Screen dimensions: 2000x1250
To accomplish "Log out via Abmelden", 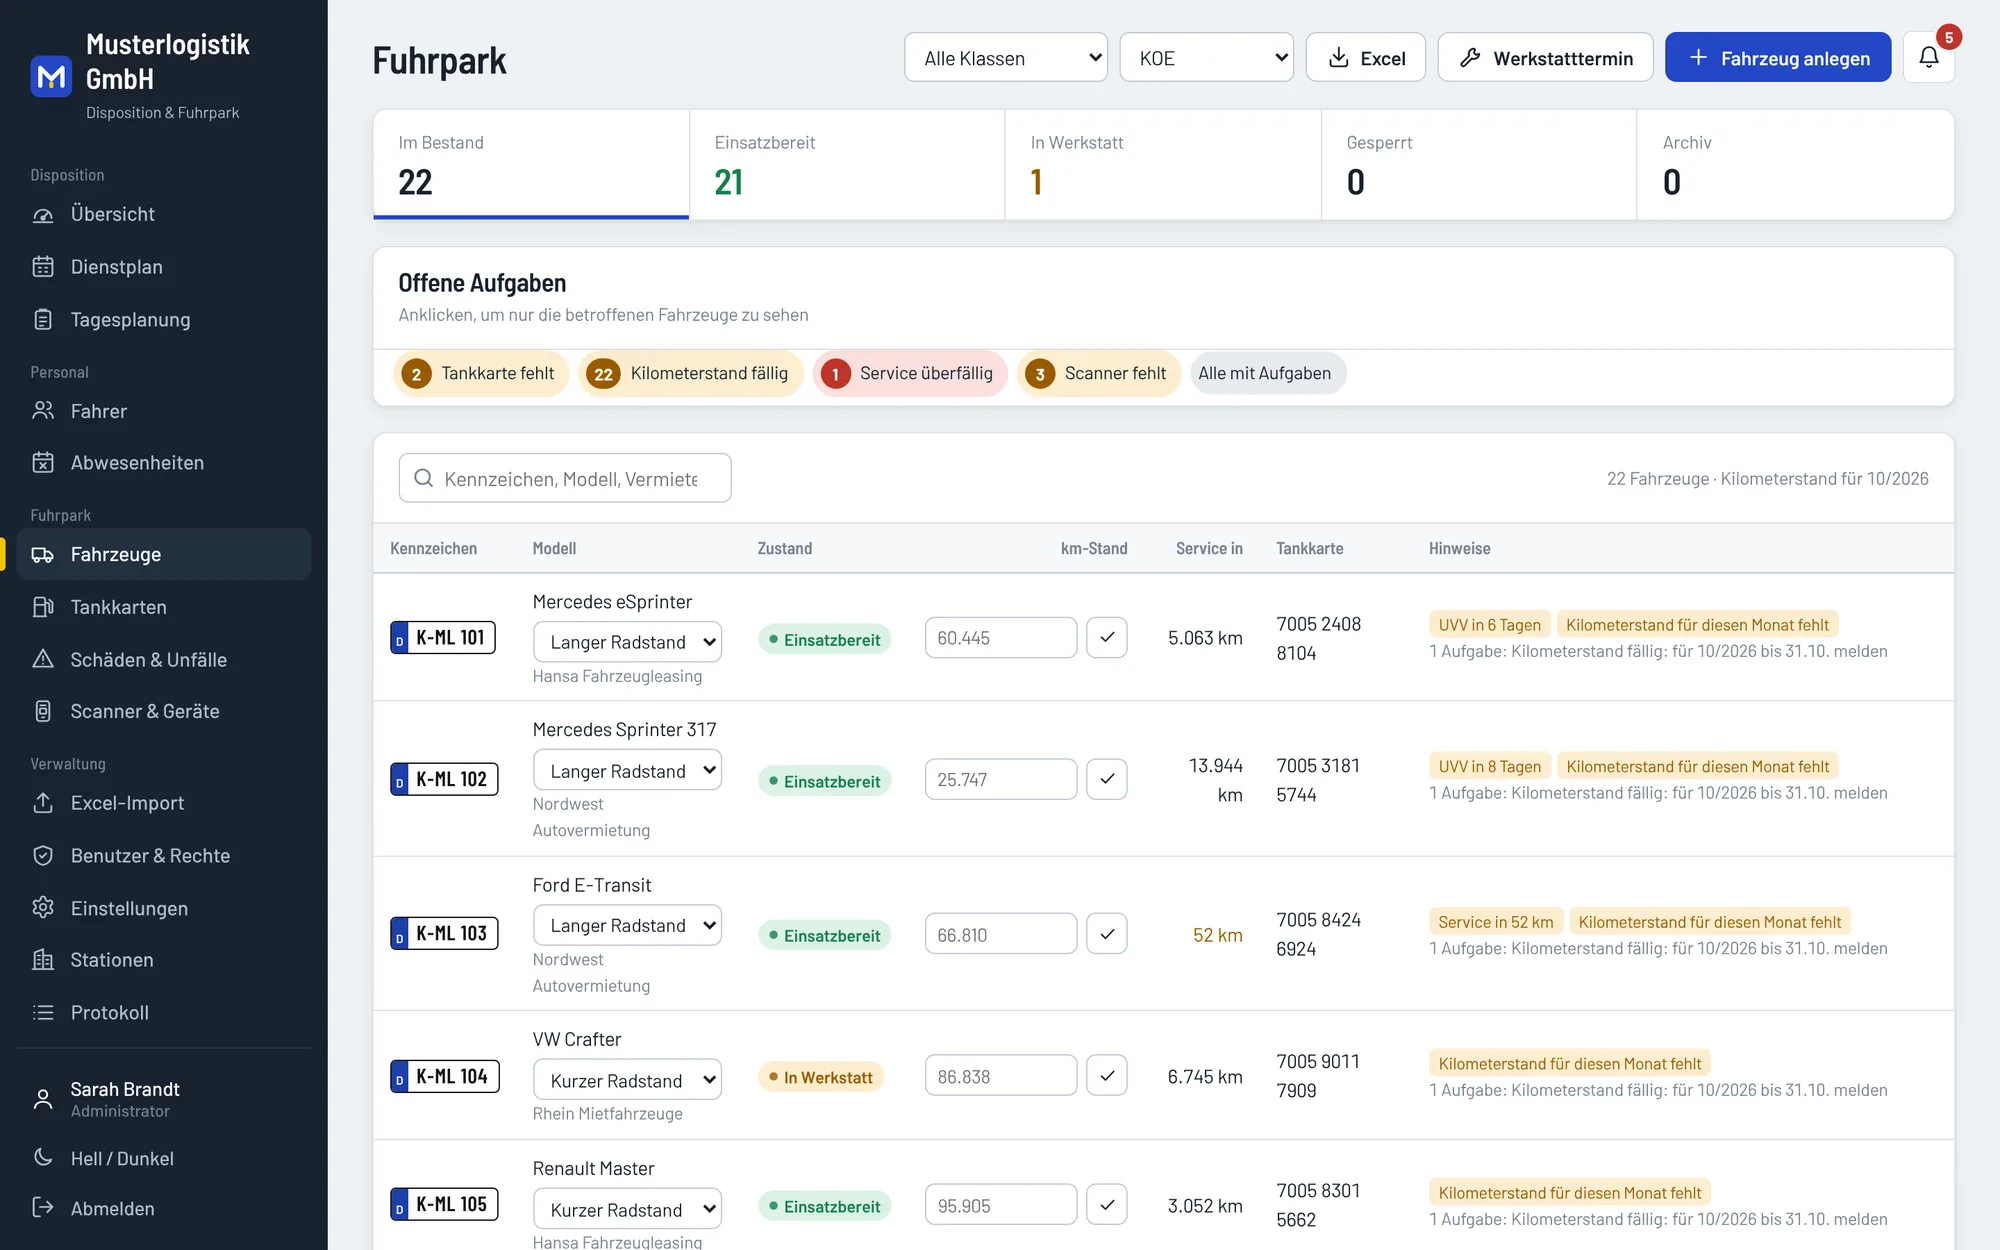I will click(x=164, y=1208).
